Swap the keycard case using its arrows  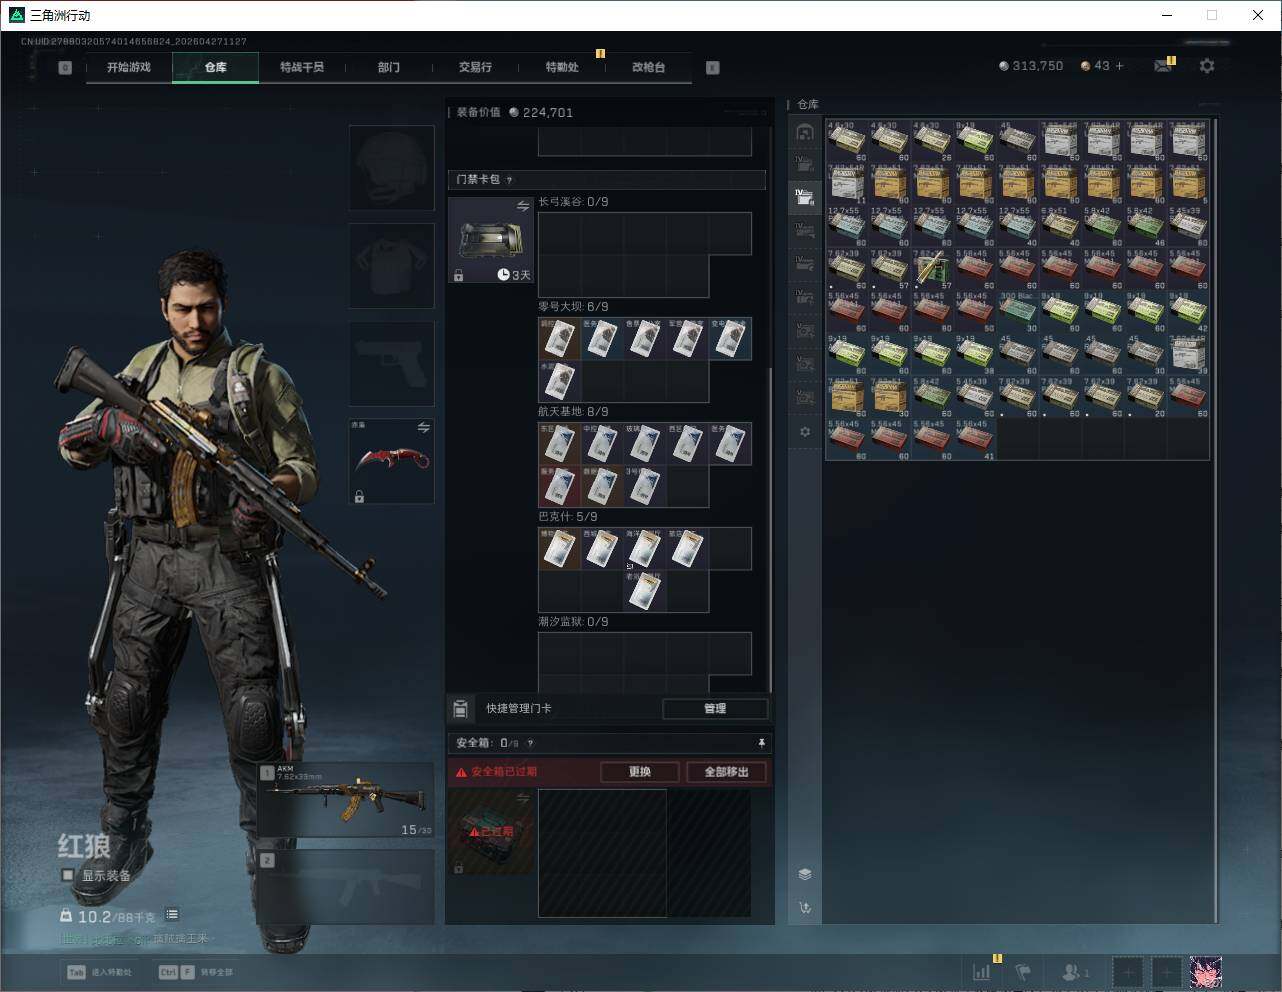point(523,206)
